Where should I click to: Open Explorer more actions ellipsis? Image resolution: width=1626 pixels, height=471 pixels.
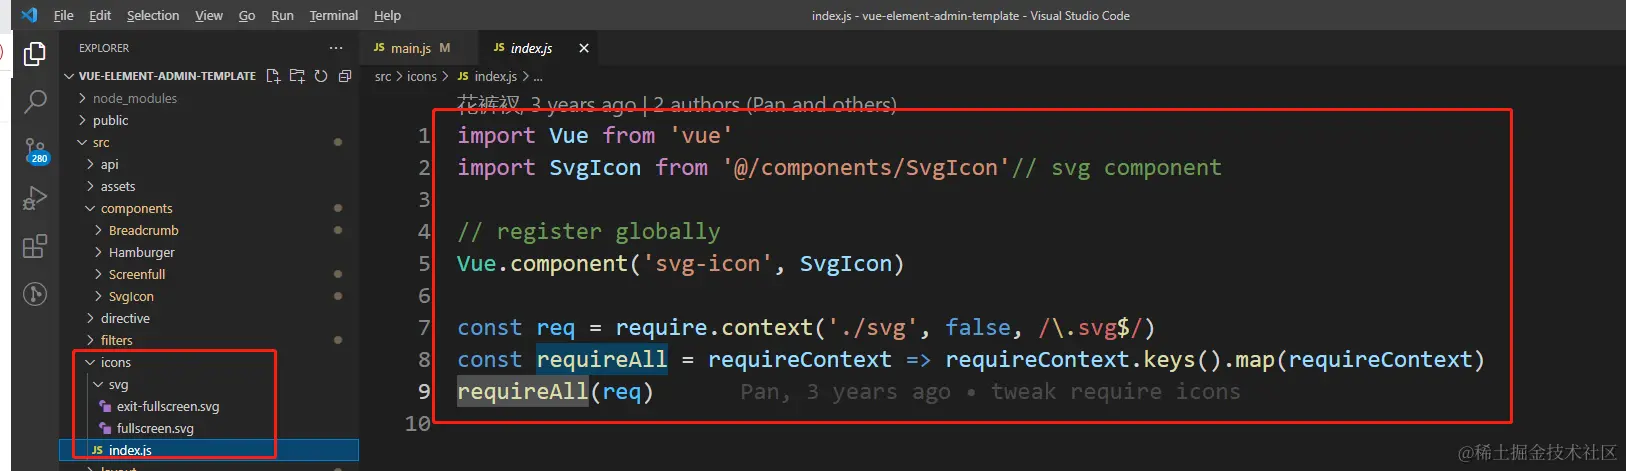pos(336,48)
